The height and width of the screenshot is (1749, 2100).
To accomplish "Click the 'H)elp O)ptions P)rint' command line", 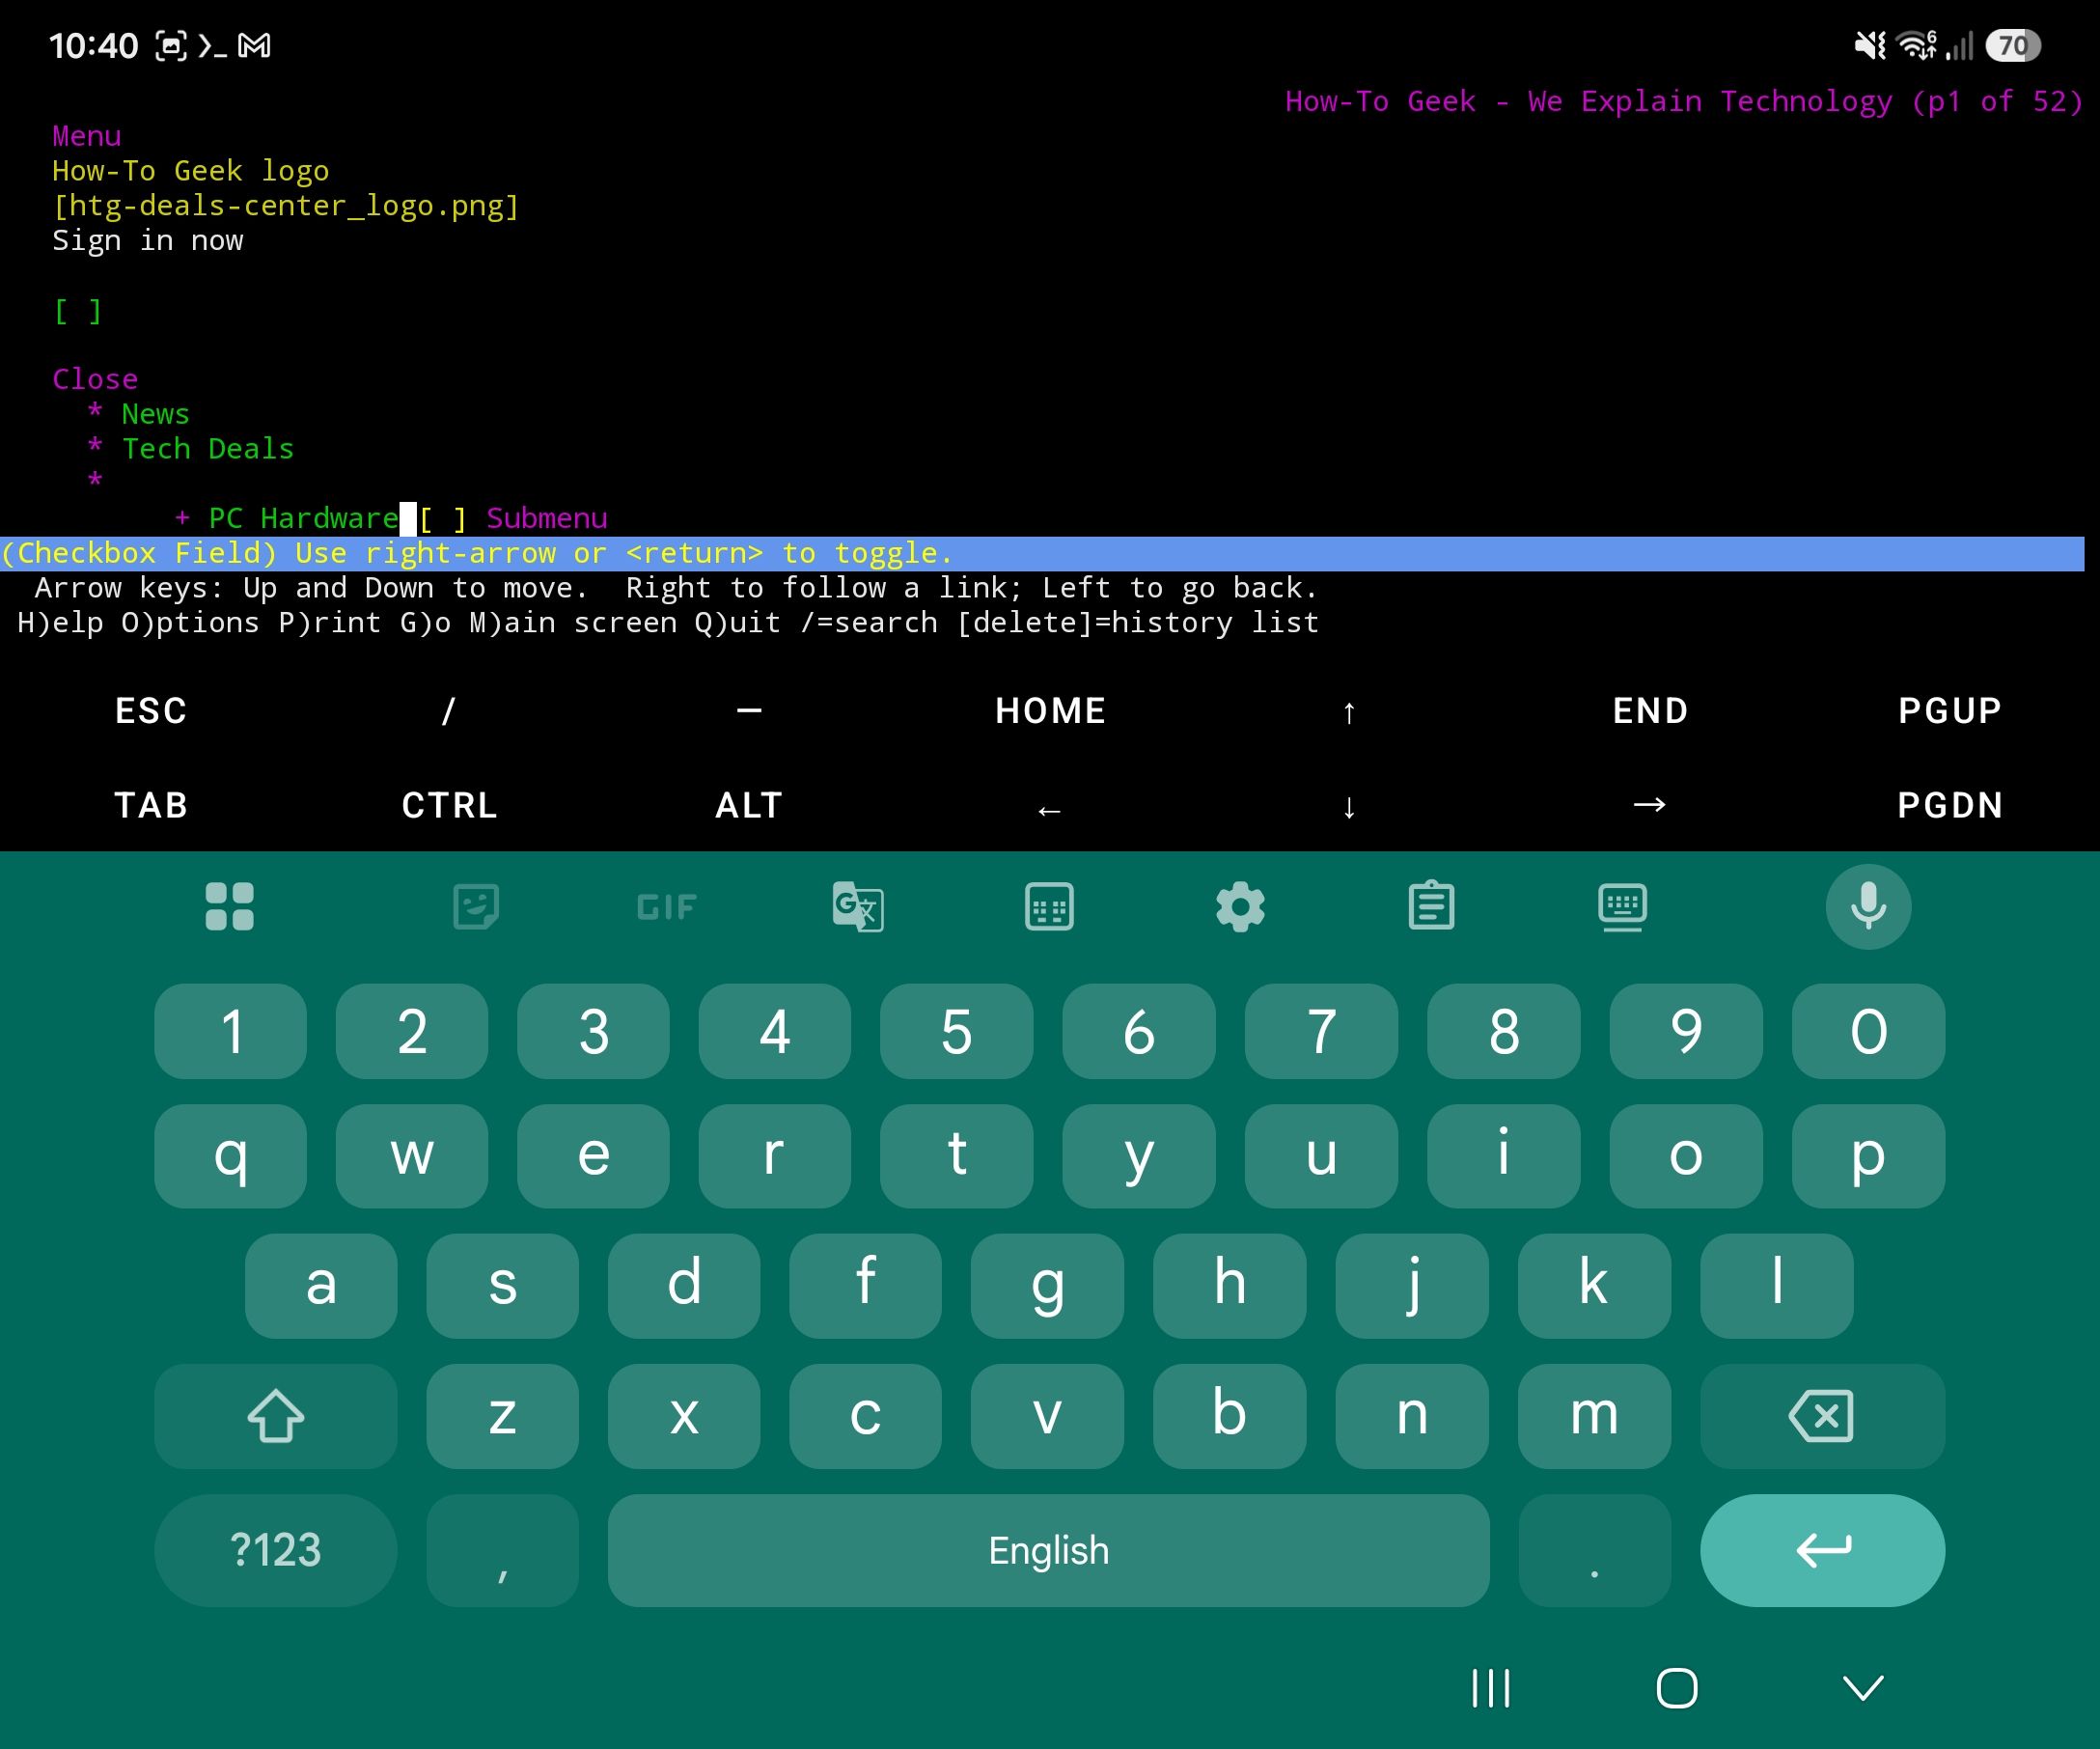I will coord(668,624).
